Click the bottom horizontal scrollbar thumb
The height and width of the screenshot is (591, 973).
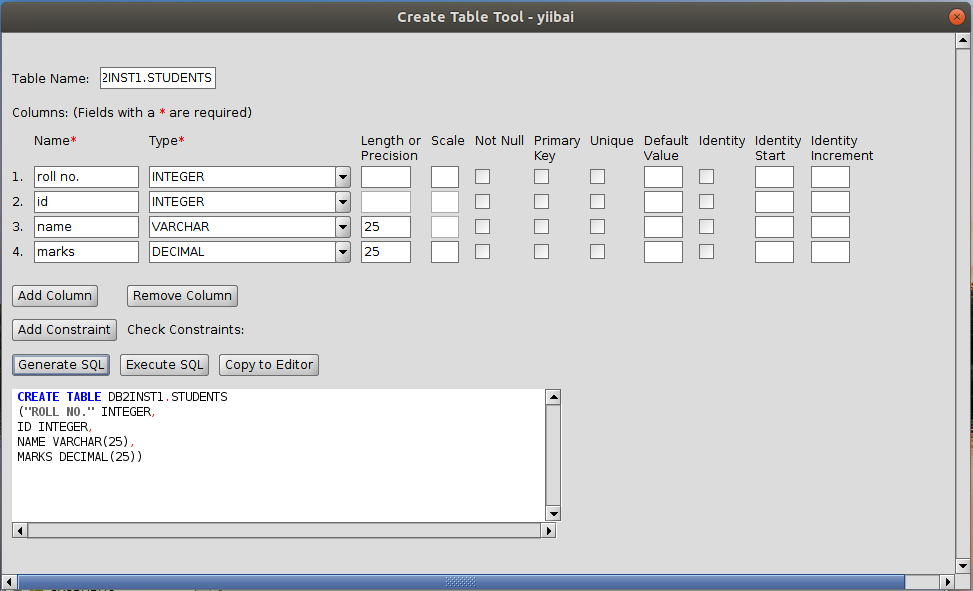pos(460,581)
